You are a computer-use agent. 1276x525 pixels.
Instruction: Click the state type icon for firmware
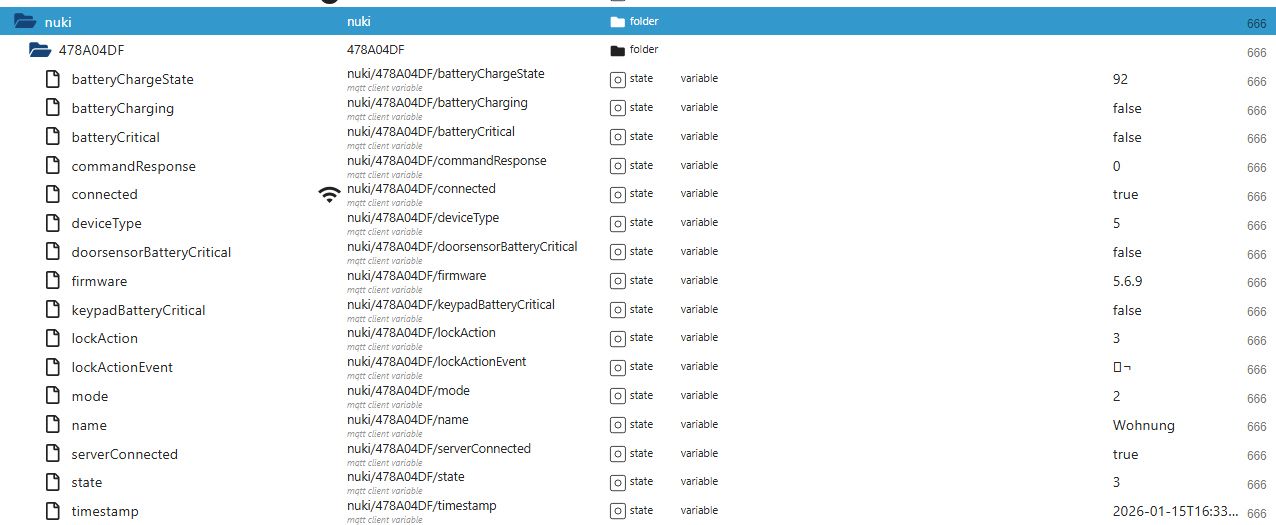coord(618,281)
